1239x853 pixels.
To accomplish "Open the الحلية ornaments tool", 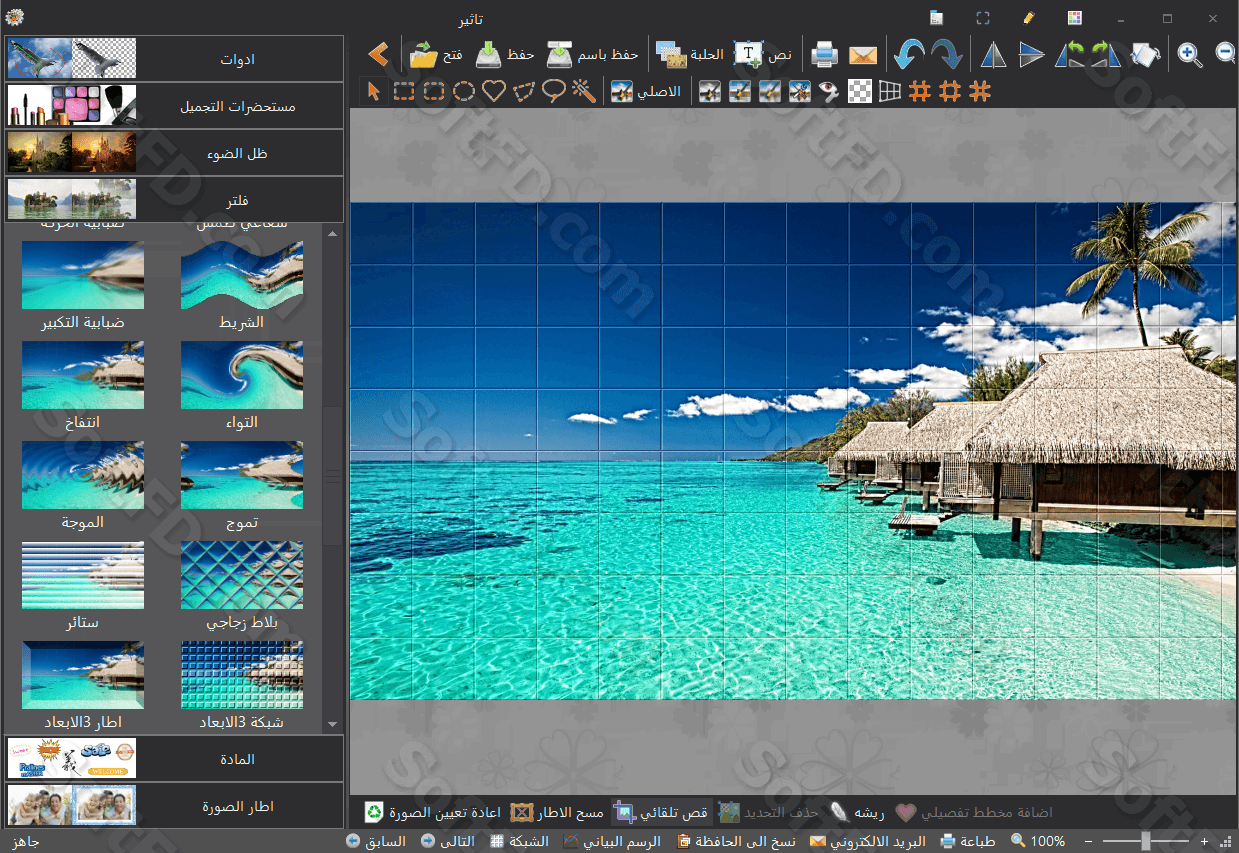I will [690, 54].
